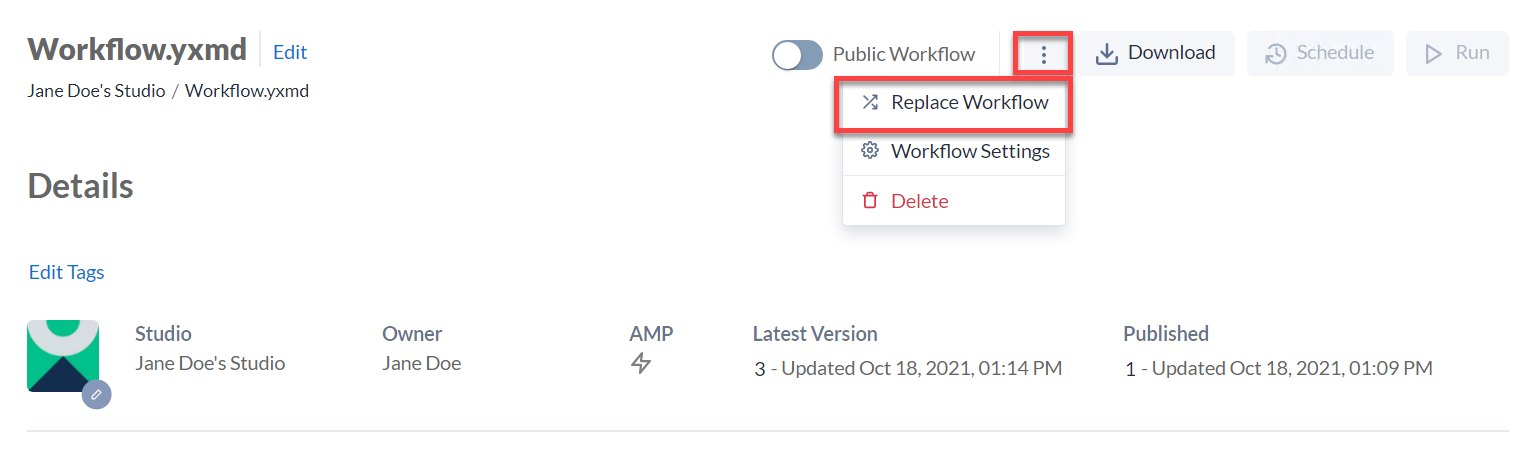Toggle the Public Workflow switch
This screenshot has height=458, width=1520.
797,55
